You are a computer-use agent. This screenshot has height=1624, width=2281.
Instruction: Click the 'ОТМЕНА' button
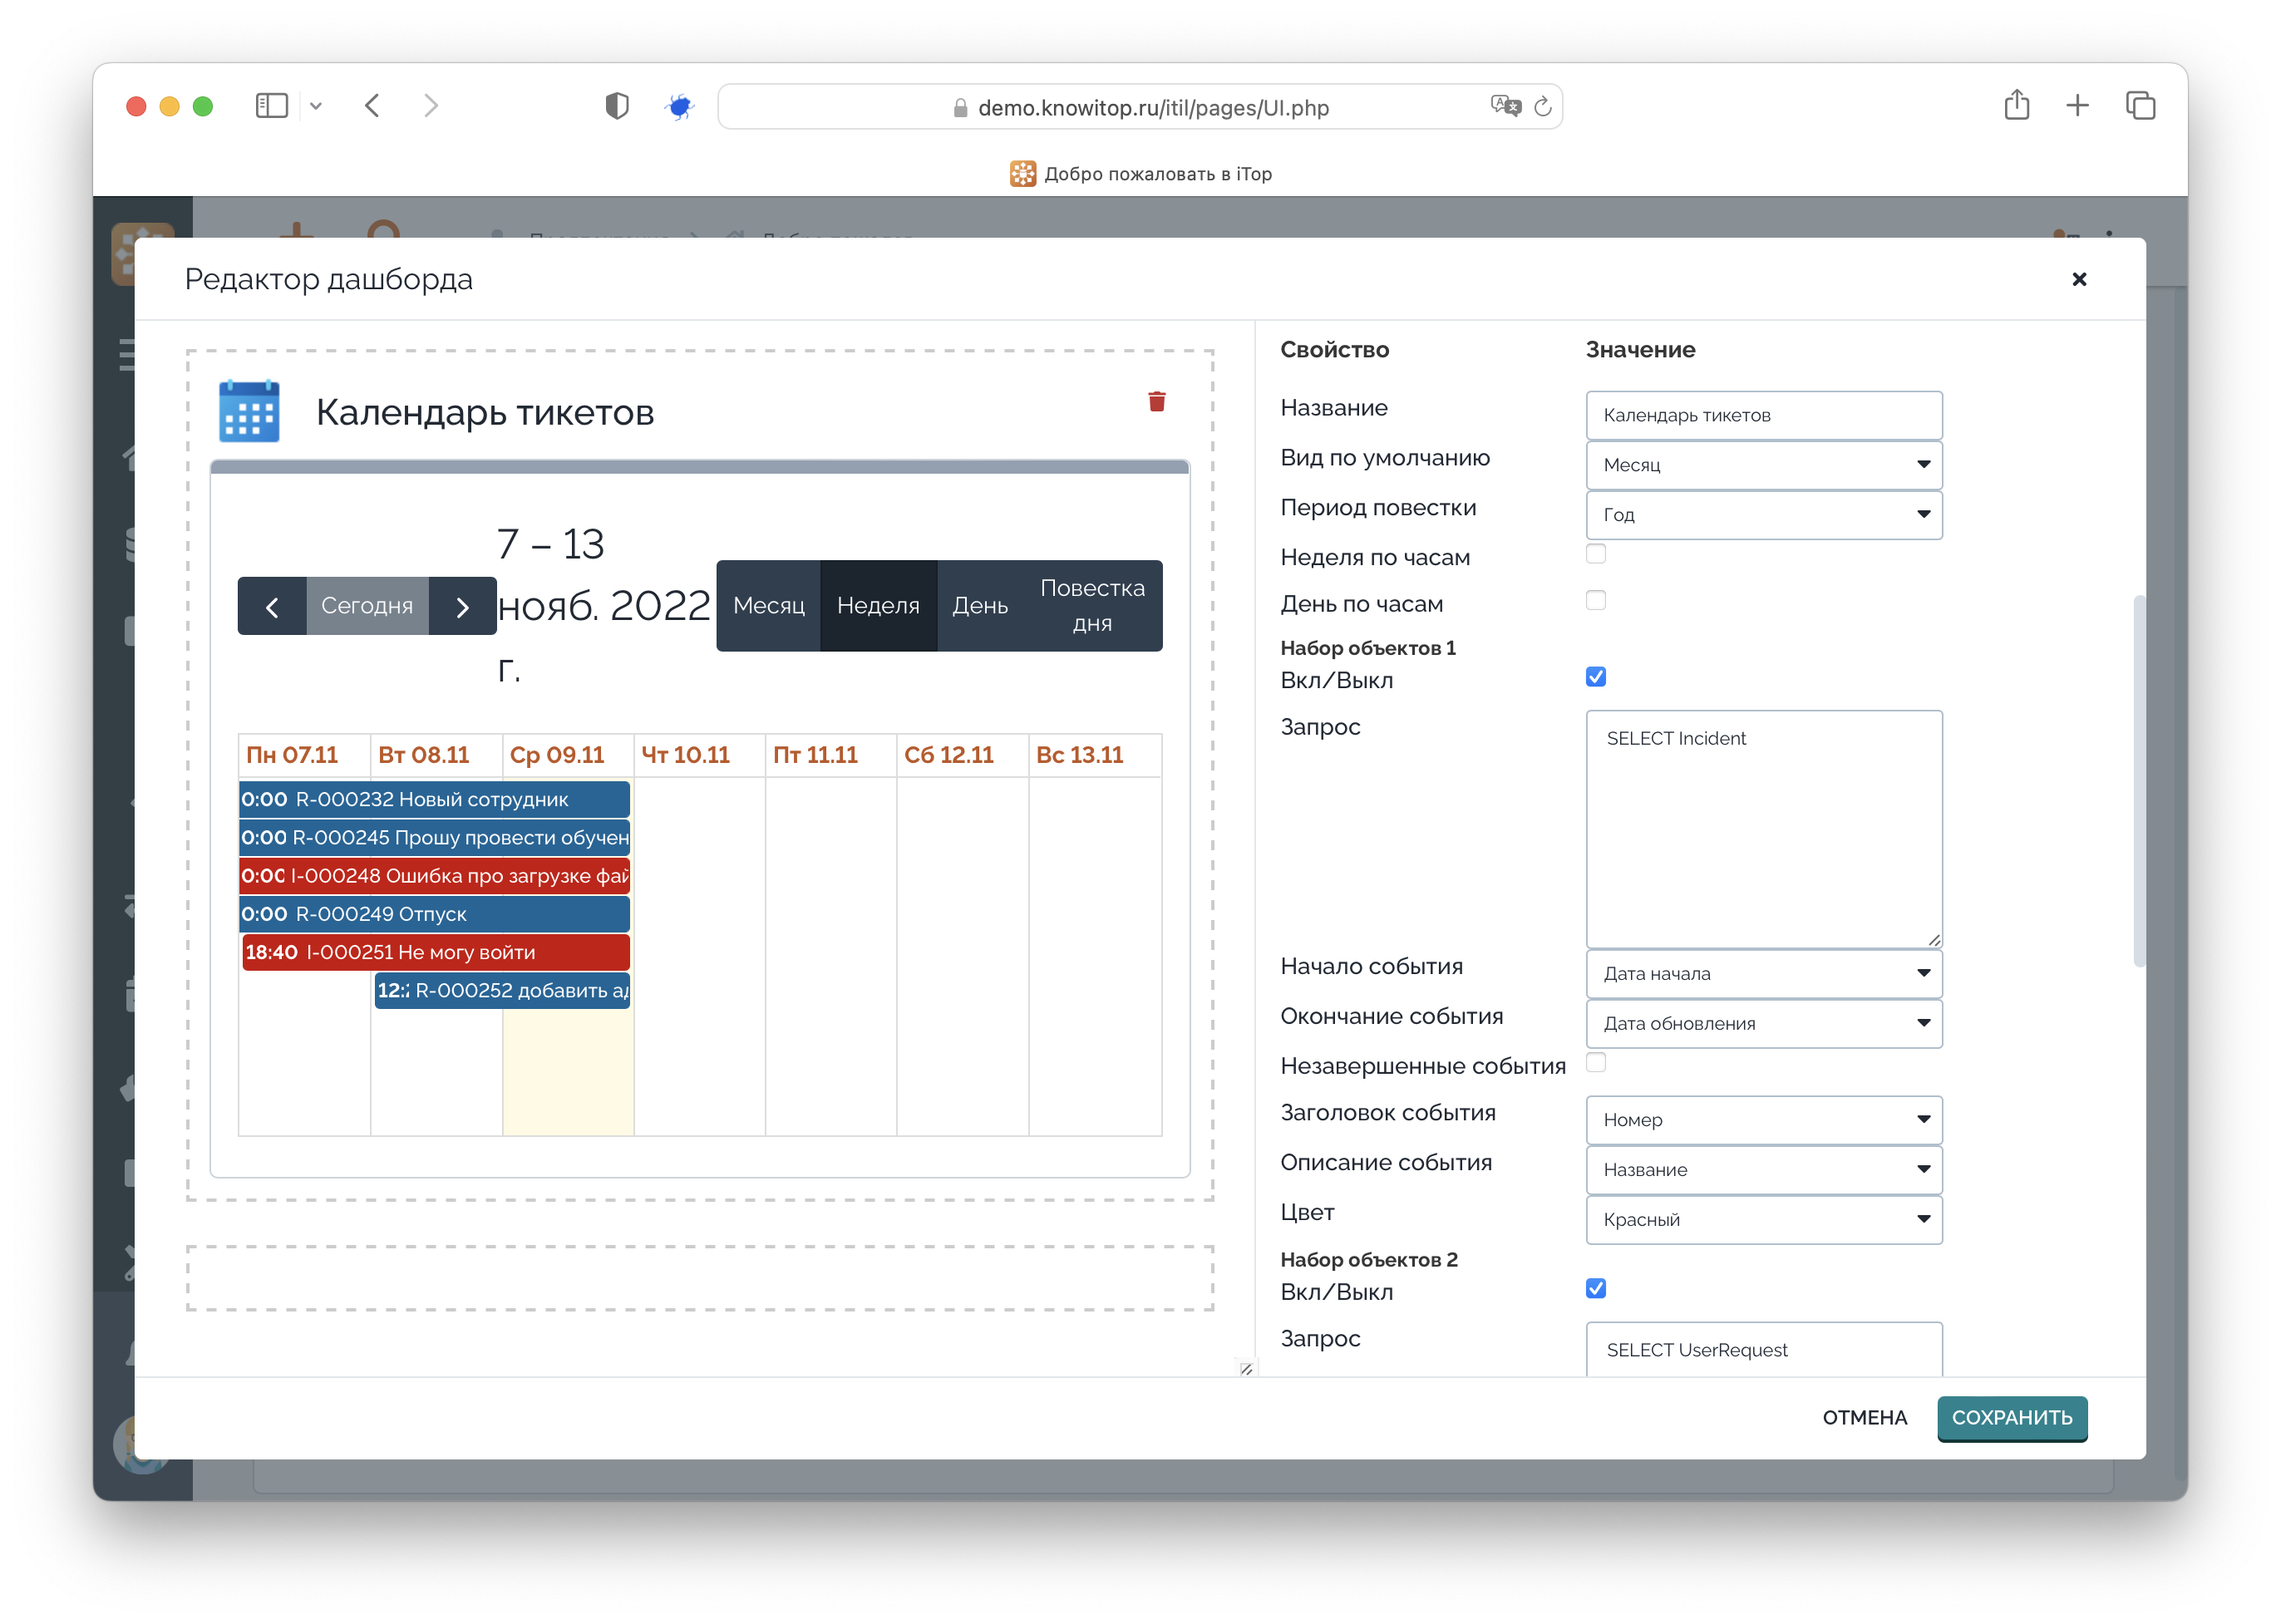click(x=1864, y=1417)
